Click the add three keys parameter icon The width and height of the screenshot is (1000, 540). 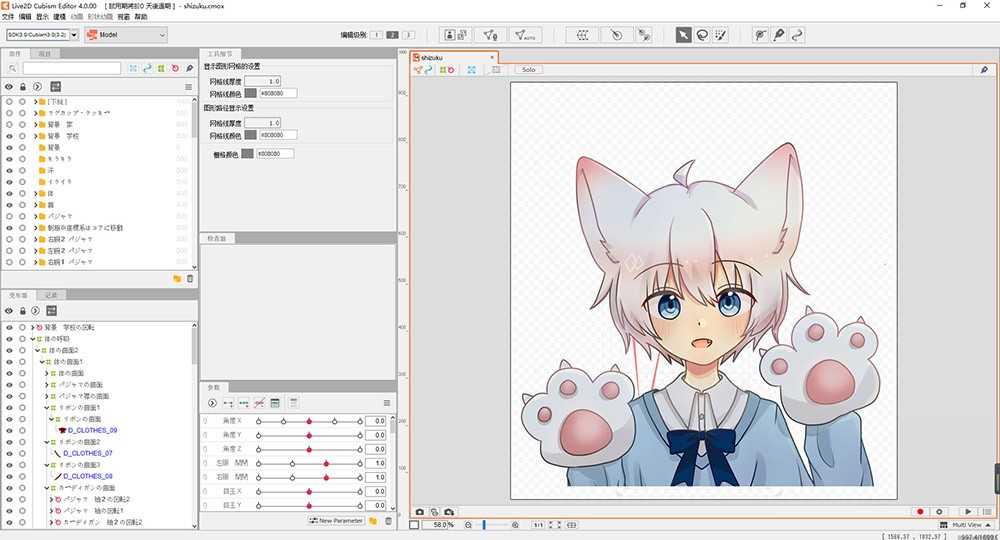click(x=244, y=403)
